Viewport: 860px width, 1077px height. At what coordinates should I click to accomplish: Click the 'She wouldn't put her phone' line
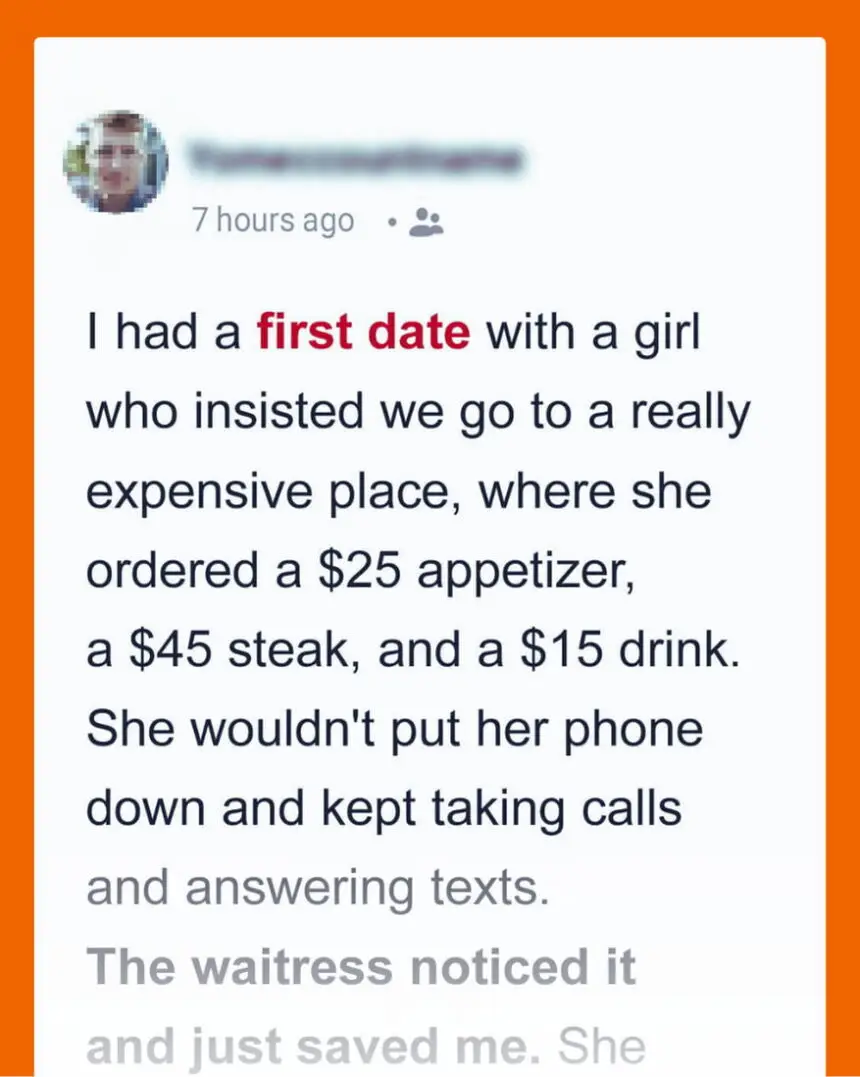tap(394, 730)
